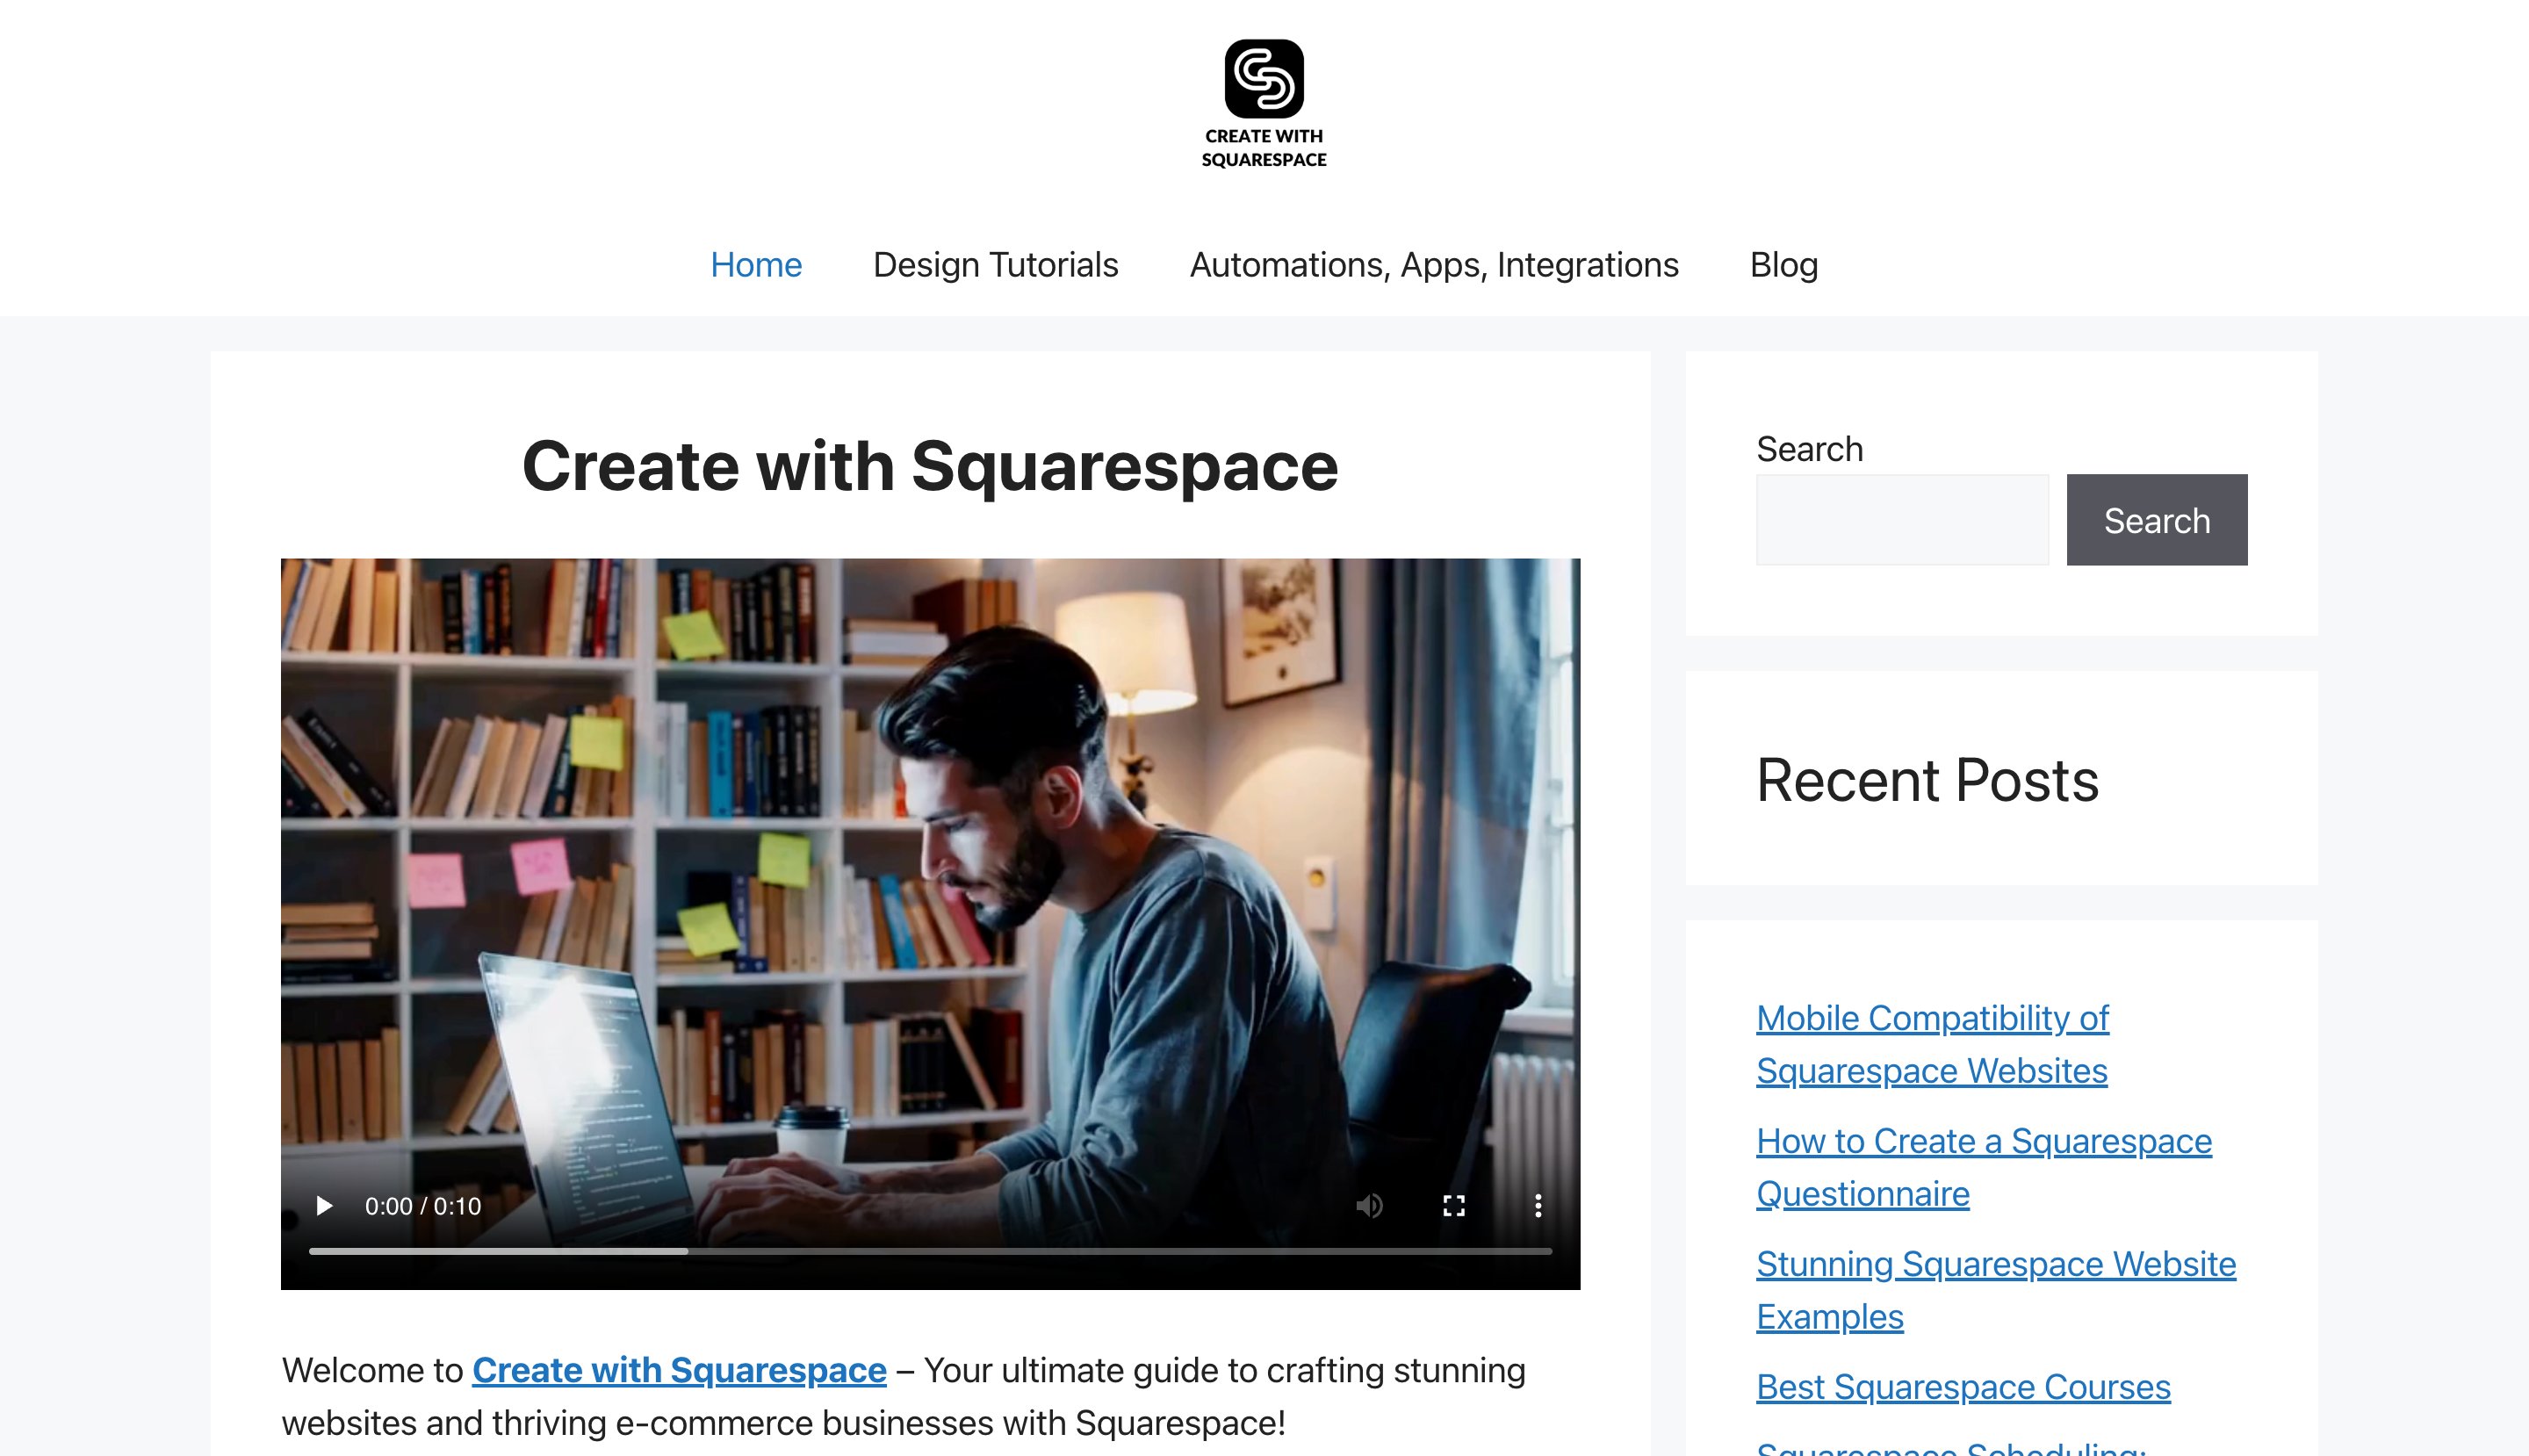
Task: Open How to Create a Squarespace Questionnaire
Action: click(1984, 1166)
